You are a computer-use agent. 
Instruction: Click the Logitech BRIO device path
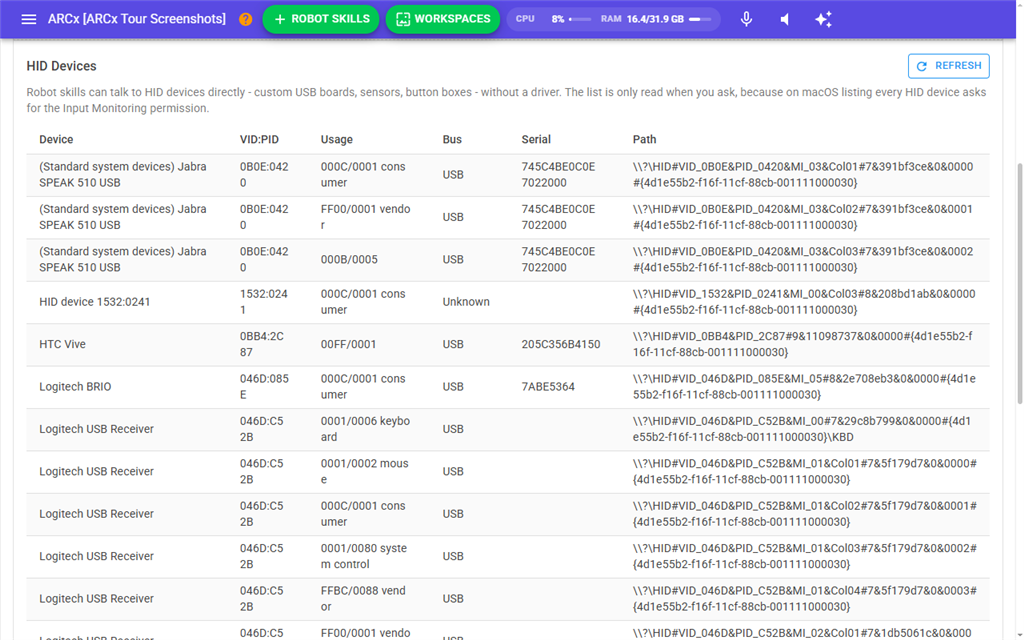804,387
